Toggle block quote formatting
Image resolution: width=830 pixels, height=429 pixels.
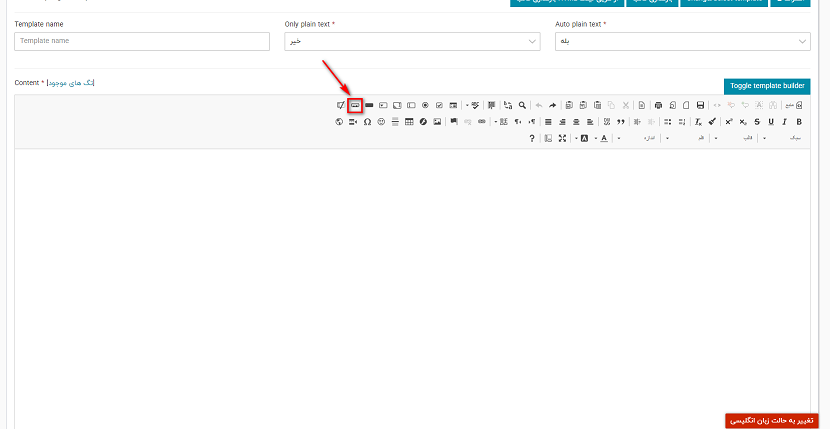click(621, 122)
